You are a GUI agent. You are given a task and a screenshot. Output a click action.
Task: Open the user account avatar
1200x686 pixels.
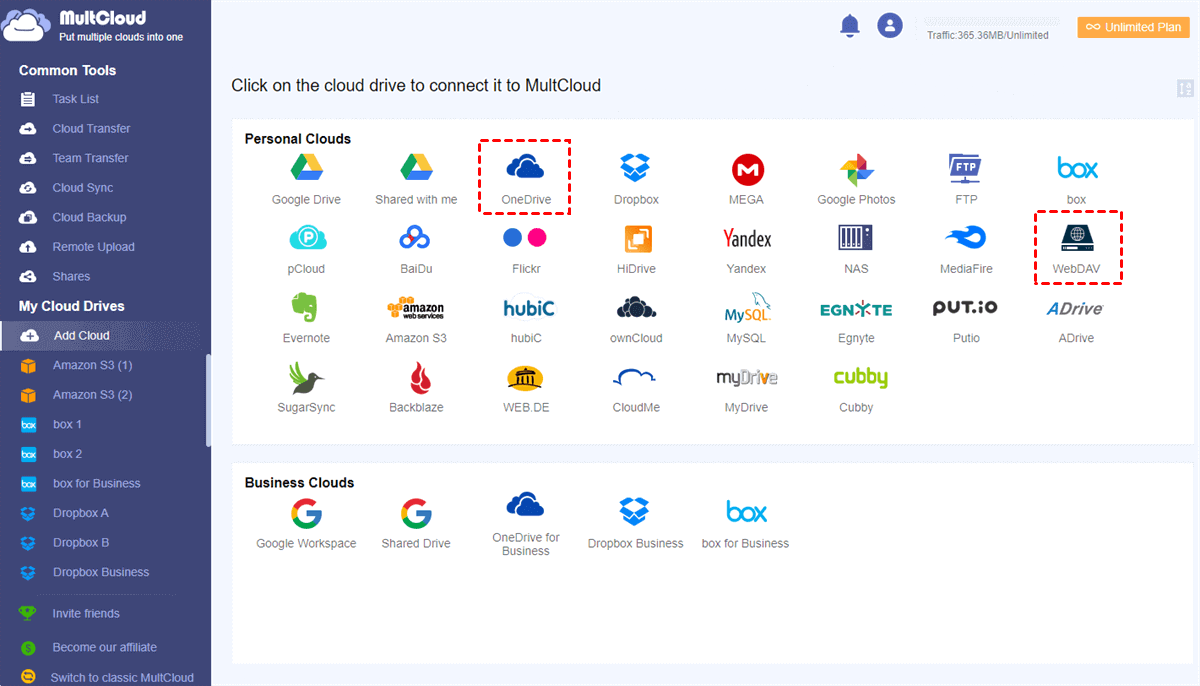[890, 26]
